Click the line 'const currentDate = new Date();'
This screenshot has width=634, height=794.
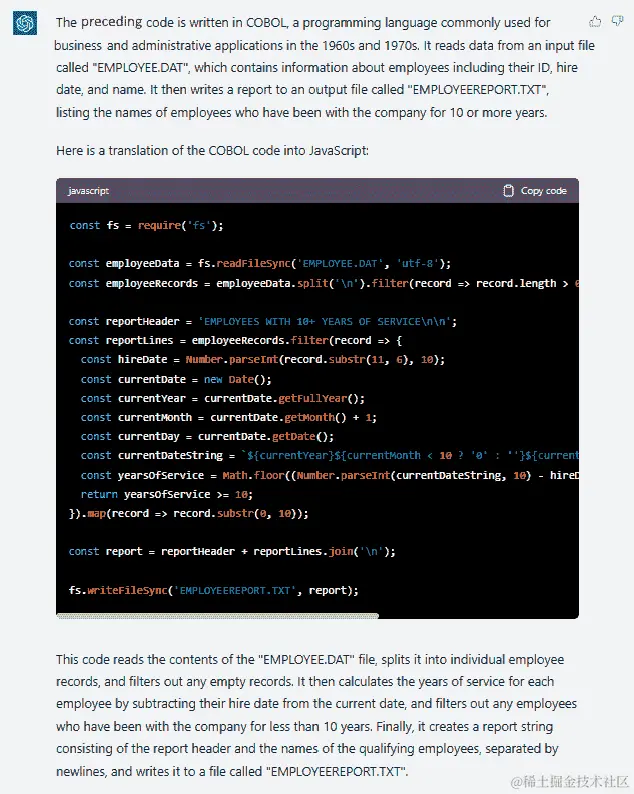176,379
